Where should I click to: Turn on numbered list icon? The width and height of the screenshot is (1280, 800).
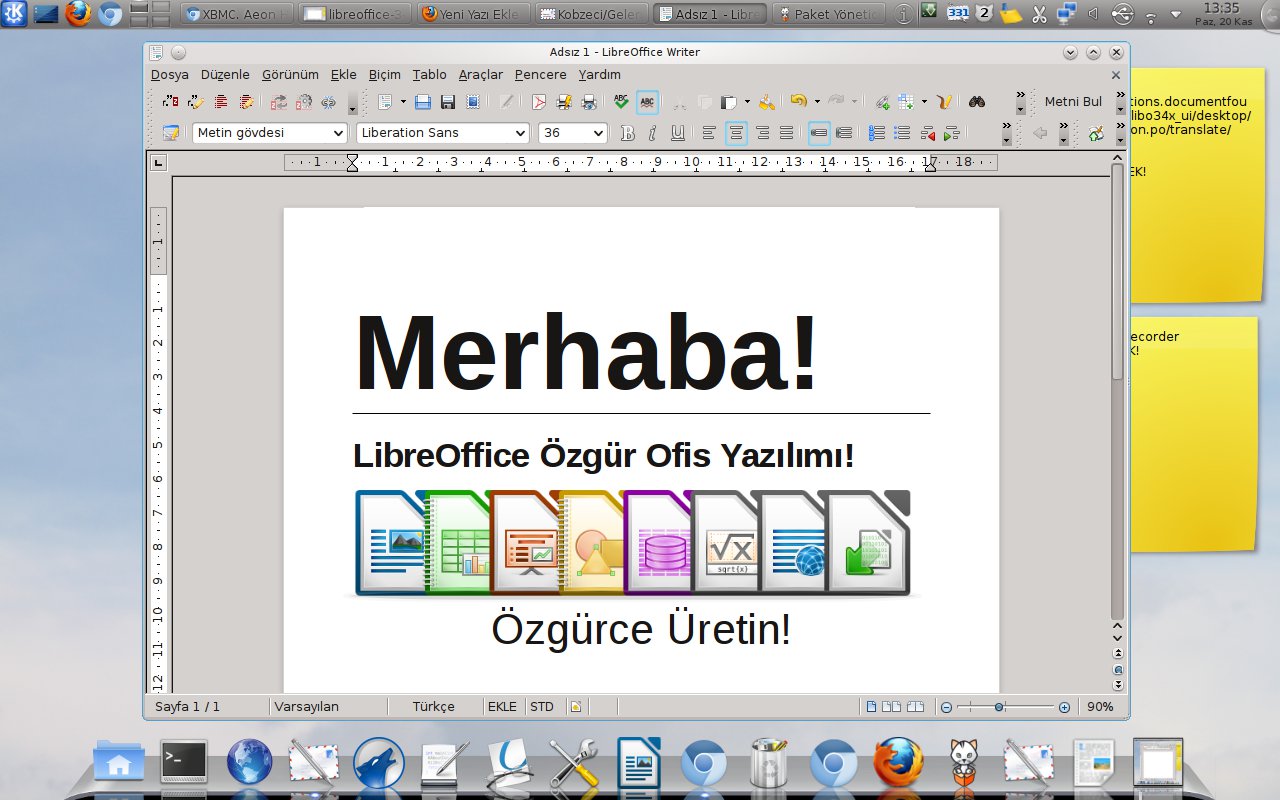[876, 132]
